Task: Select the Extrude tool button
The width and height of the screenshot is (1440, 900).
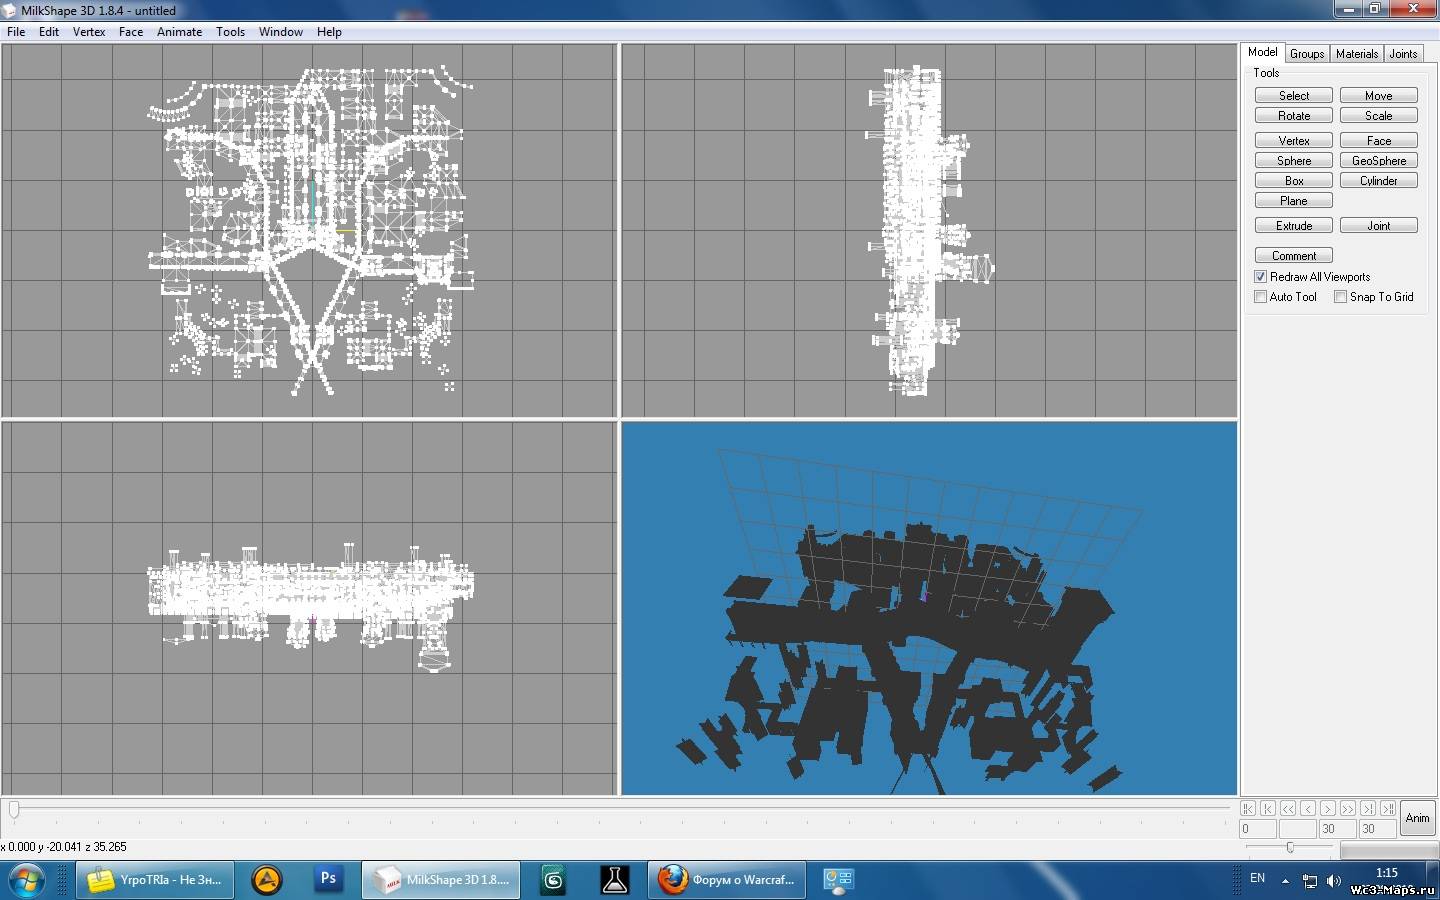Action: tap(1293, 226)
